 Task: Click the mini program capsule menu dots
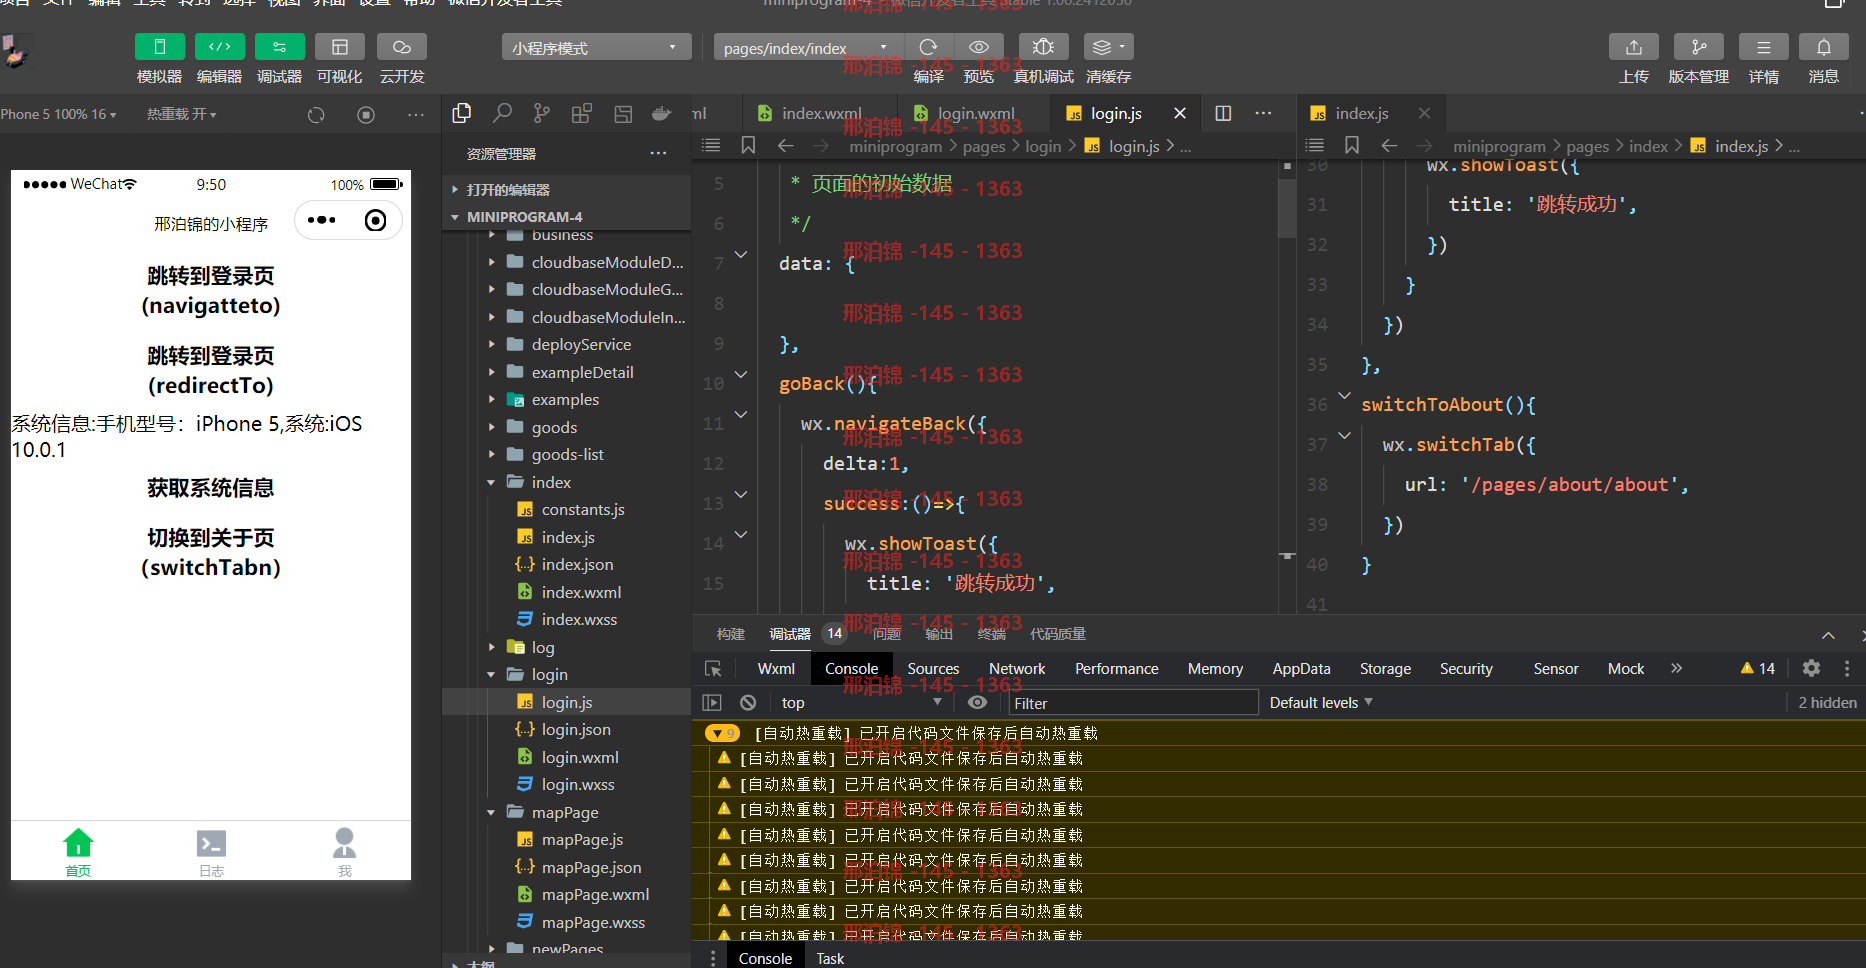(x=322, y=220)
